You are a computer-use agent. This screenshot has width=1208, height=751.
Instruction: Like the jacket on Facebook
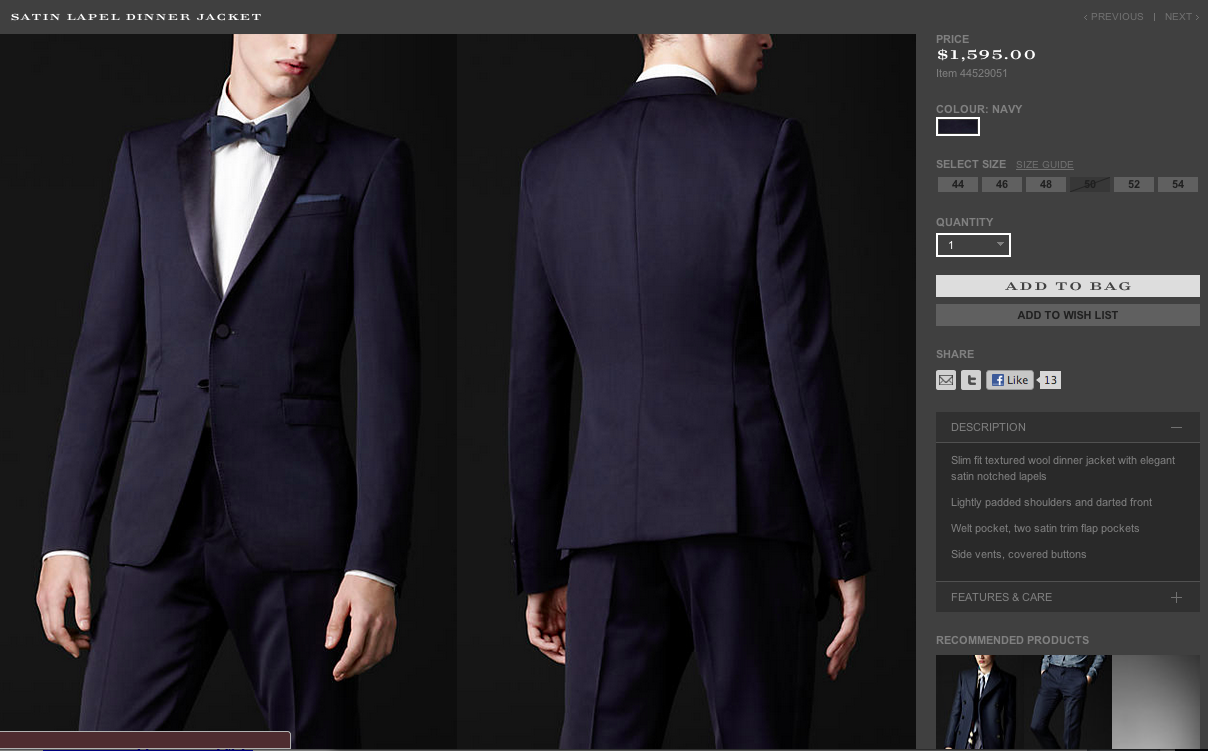click(x=1009, y=380)
